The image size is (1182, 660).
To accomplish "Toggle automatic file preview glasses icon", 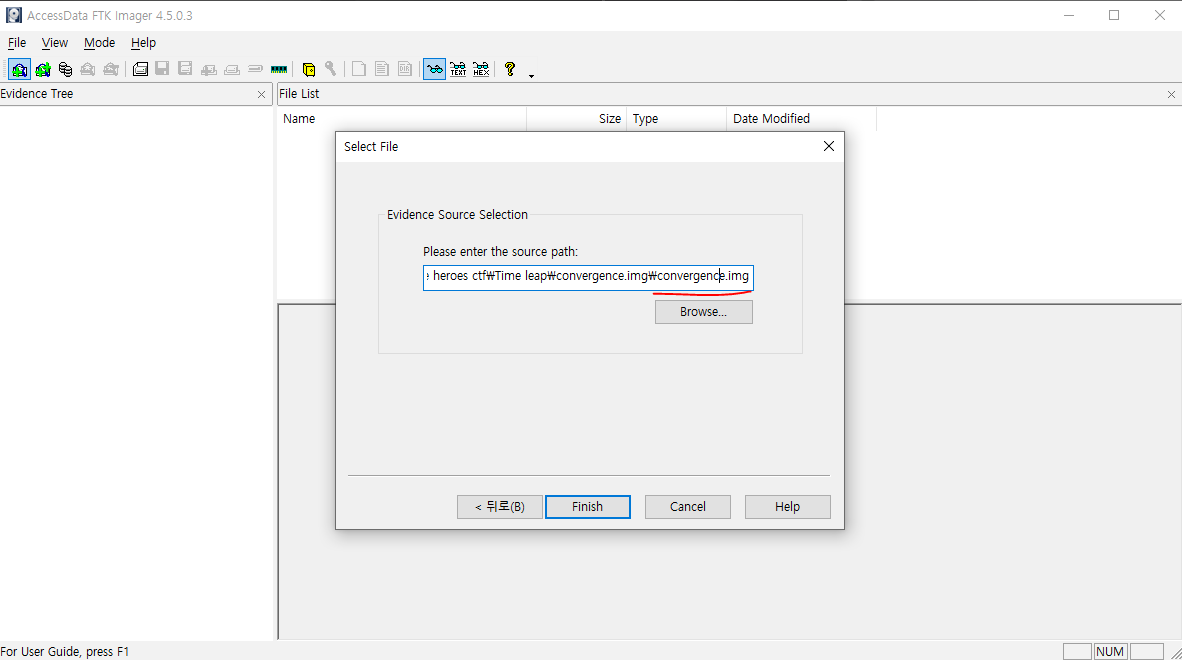I will pos(434,69).
